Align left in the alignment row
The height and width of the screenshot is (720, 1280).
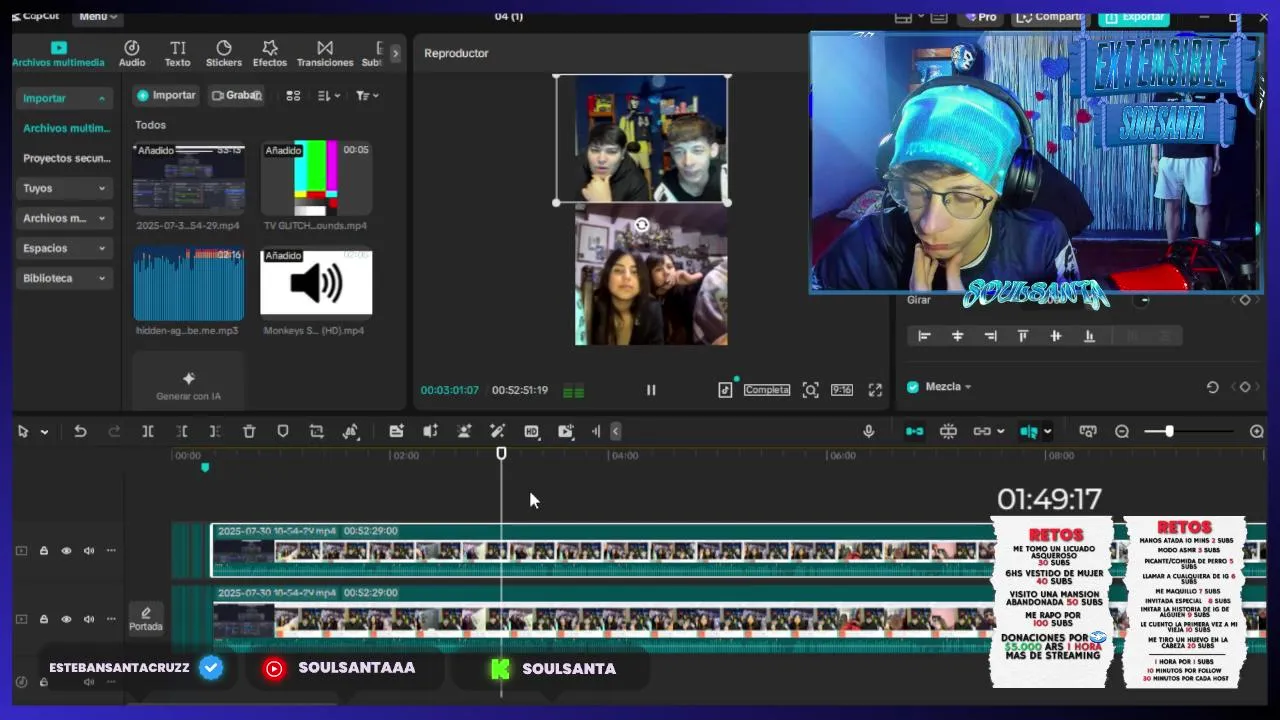[924, 336]
